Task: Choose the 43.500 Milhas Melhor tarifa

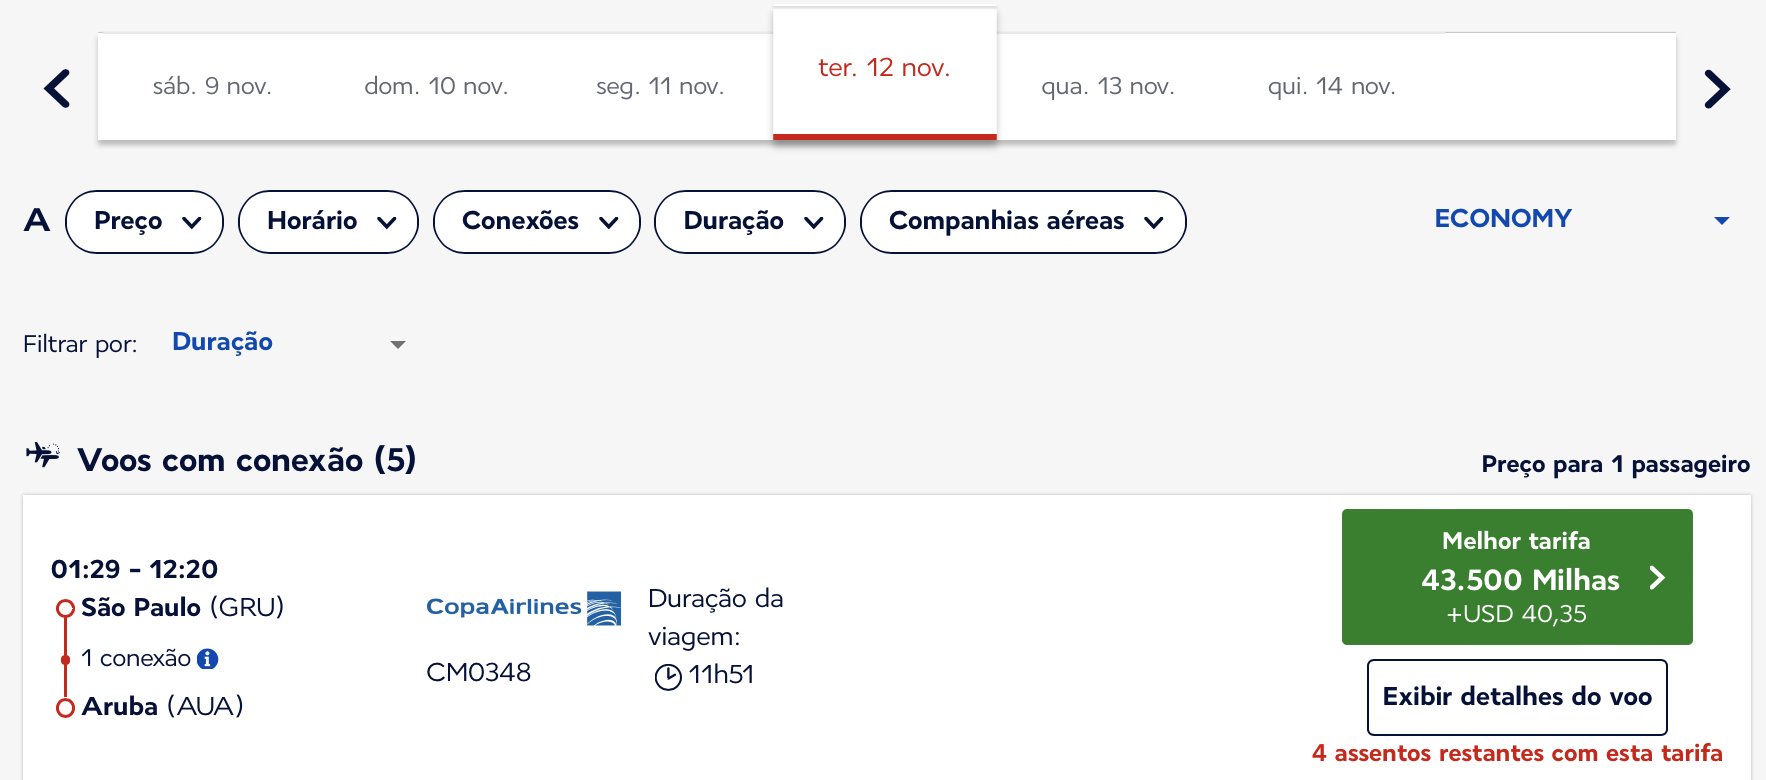Action: tap(1517, 577)
